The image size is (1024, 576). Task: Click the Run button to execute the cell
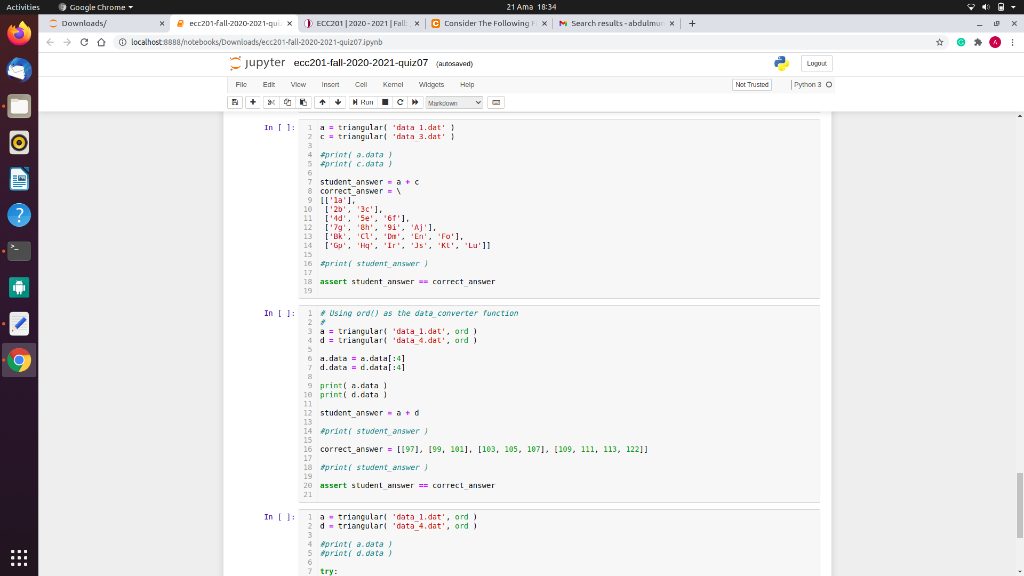pyautogui.click(x=364, y=101)
